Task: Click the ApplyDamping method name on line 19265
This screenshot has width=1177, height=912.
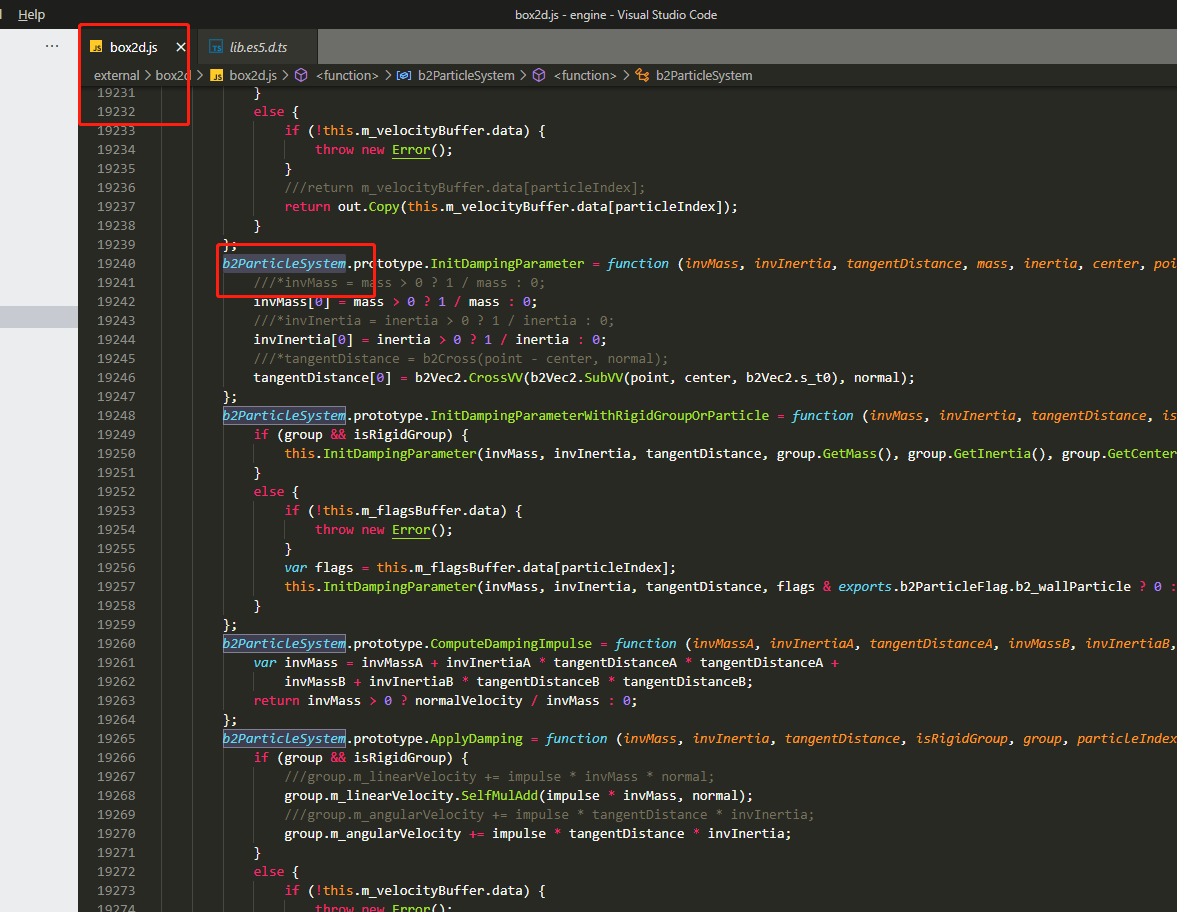Action: tap(476, 739)
